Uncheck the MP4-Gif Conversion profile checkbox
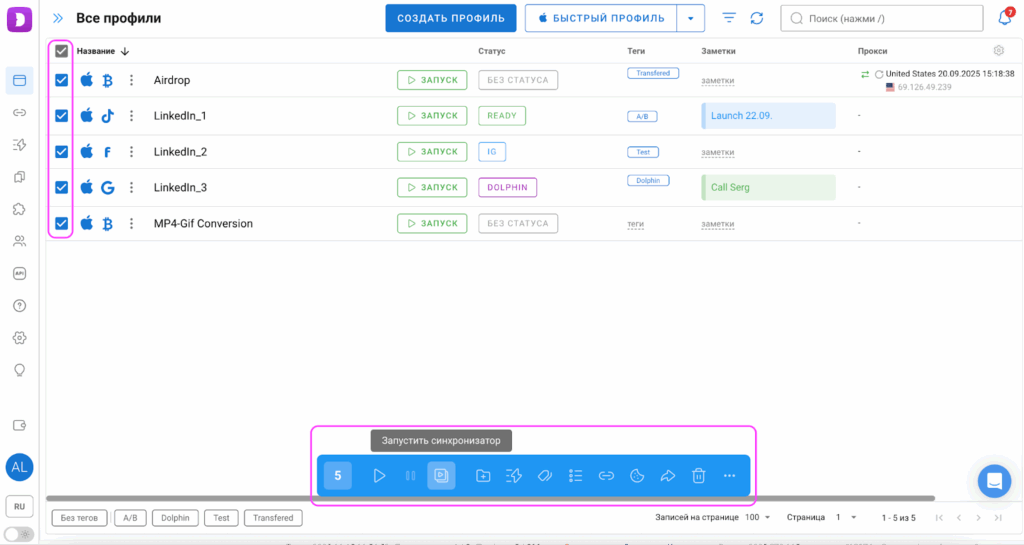 pos(61,223)
